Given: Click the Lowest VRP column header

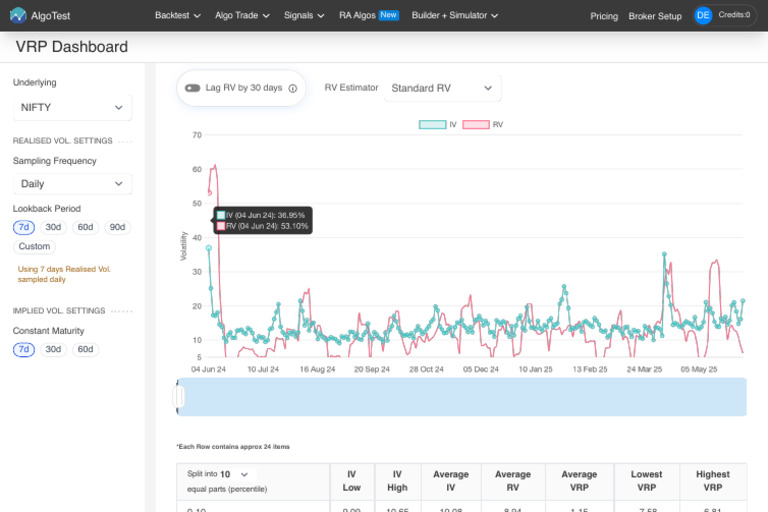Looking at the screenshot, I should [646, 481].
